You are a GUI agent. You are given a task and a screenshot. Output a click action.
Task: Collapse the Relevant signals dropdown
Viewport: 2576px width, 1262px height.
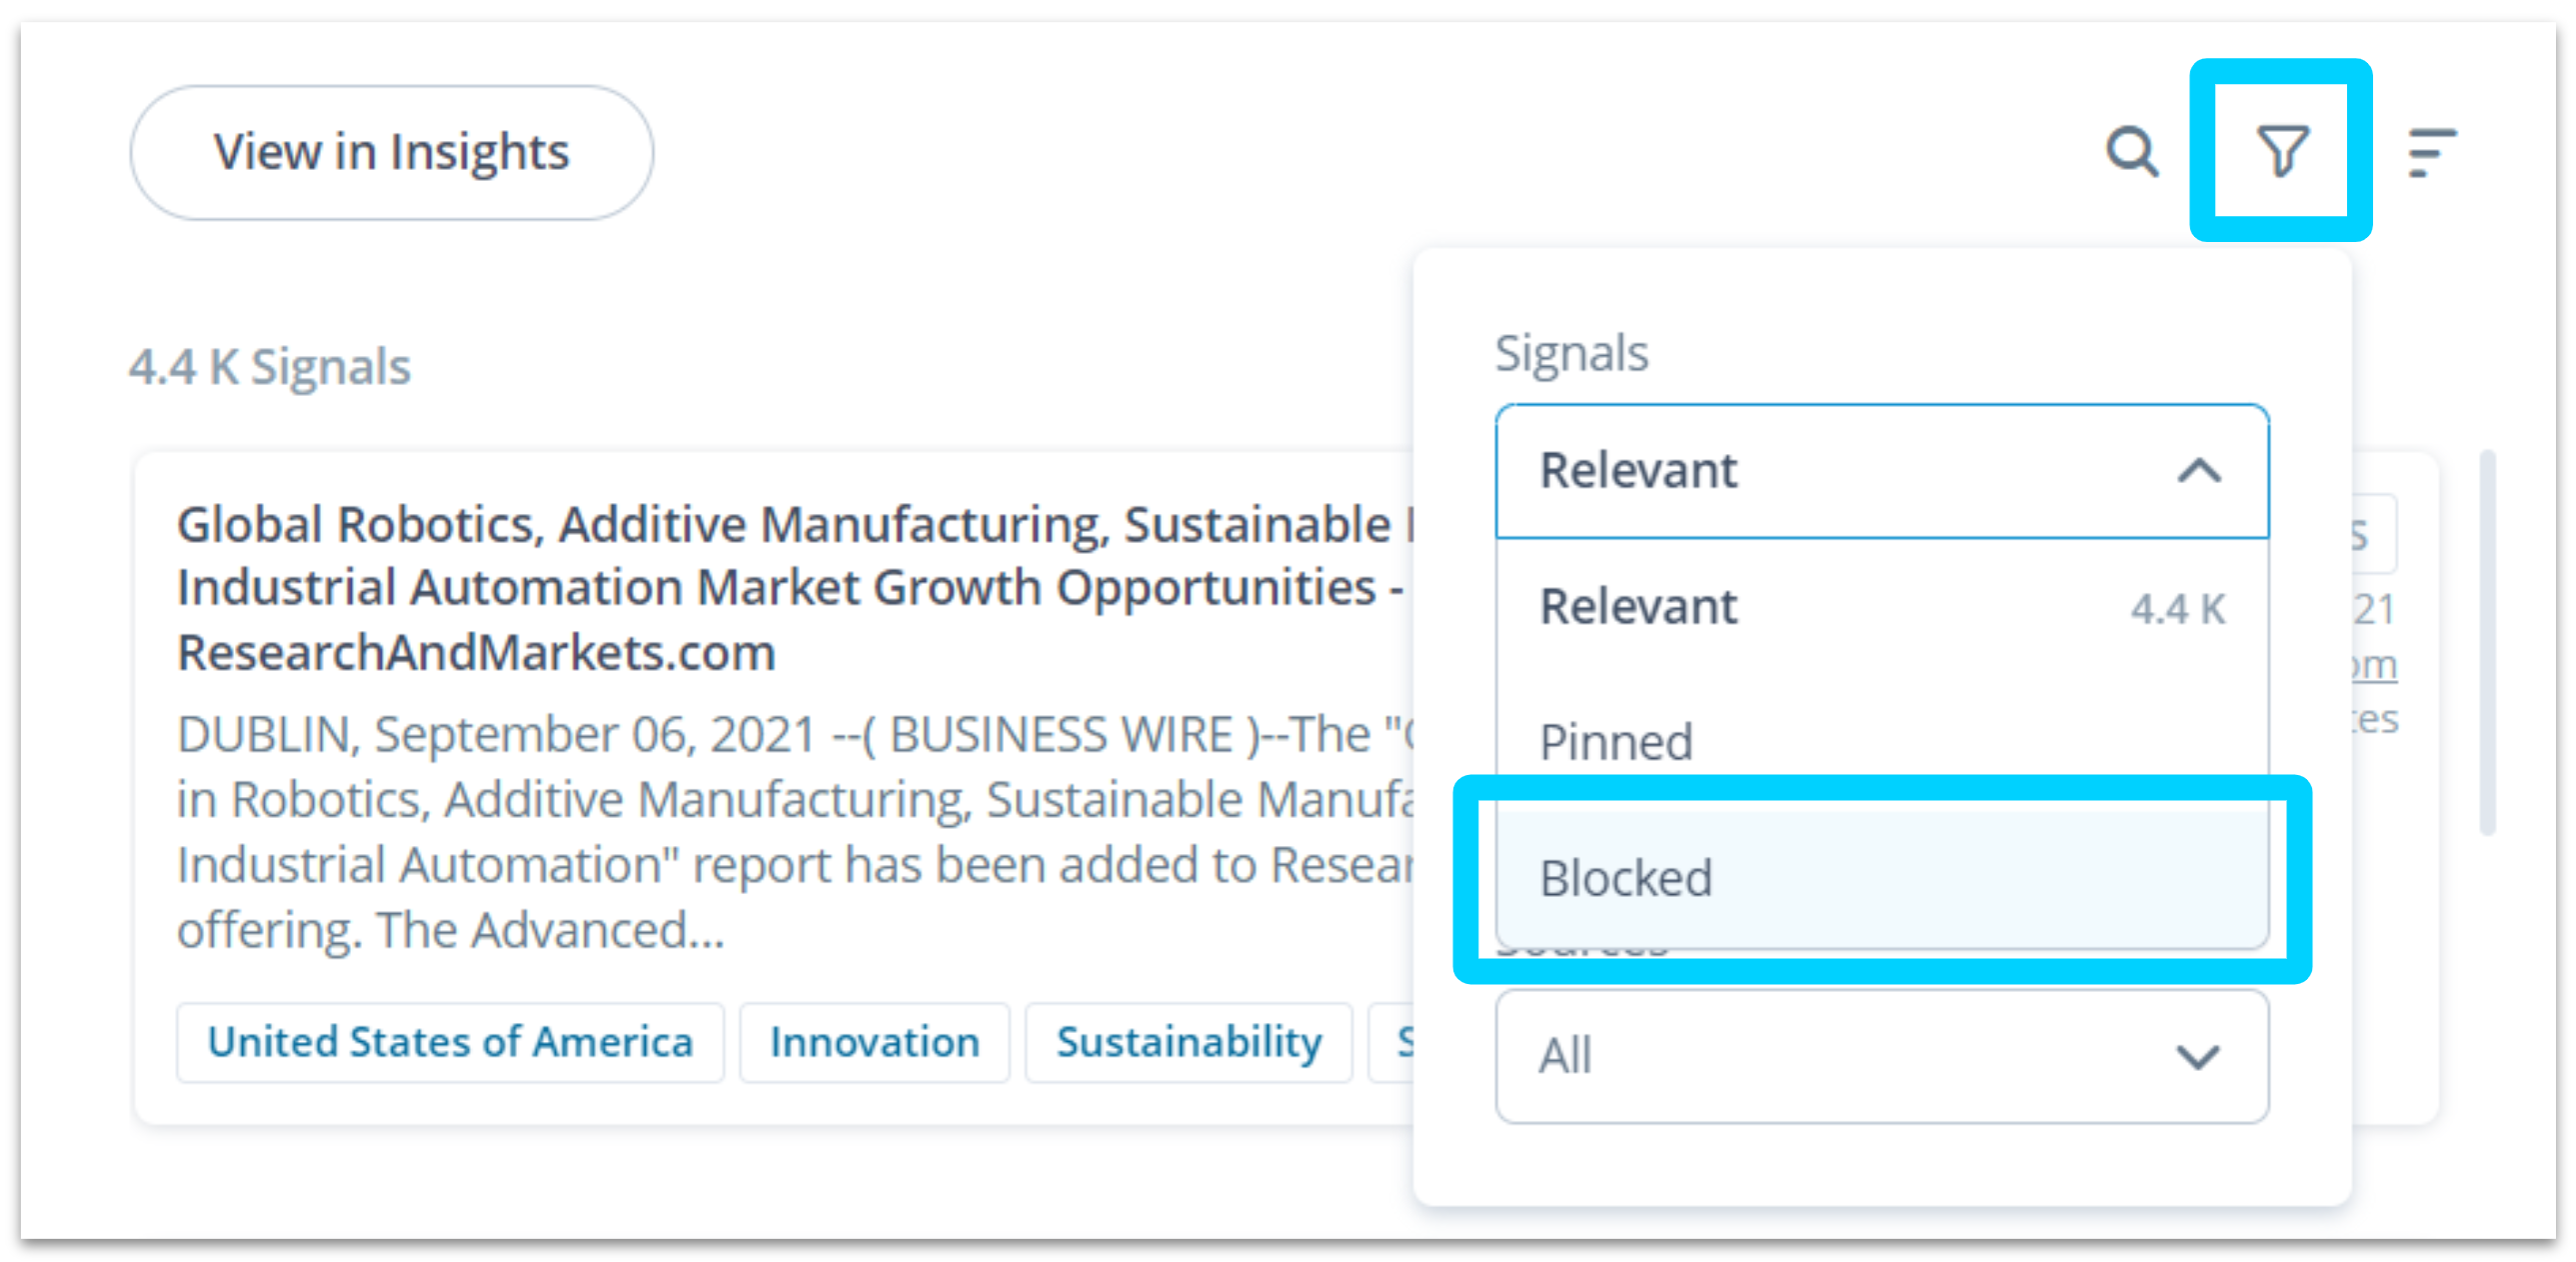(1881, 470)
